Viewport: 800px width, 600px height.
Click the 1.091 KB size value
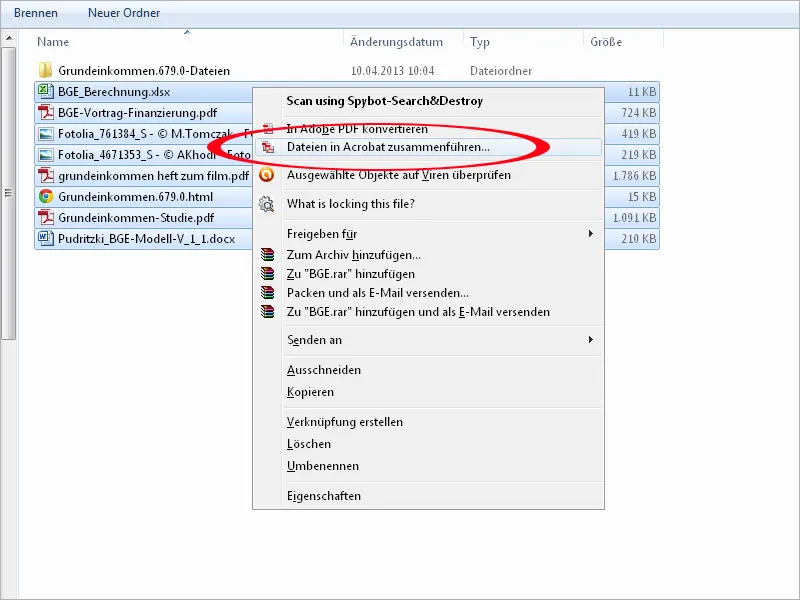pos(634,218)
